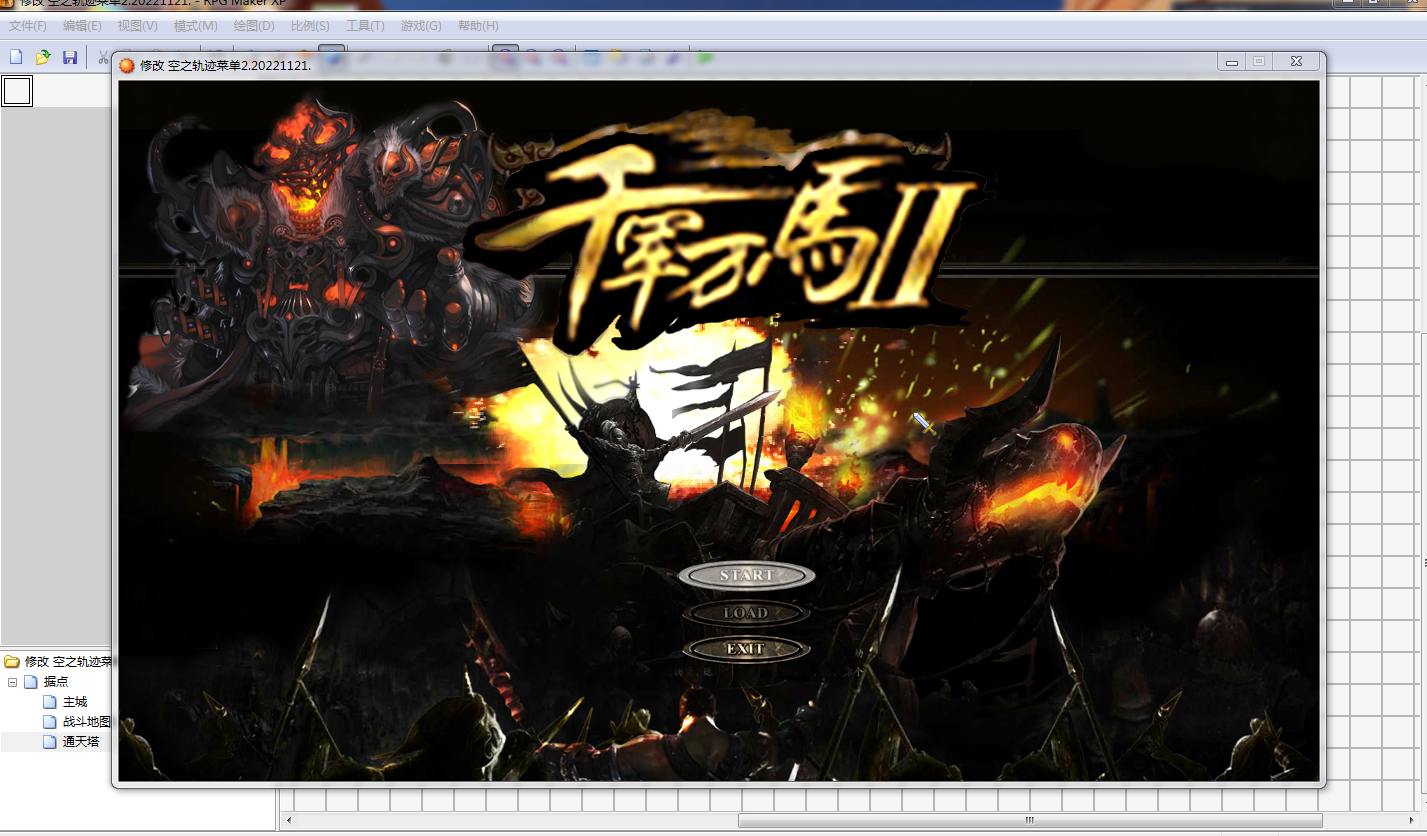Click the New Project toolbar icon
The image size is (1427, 836).
[x=16, y=58]
